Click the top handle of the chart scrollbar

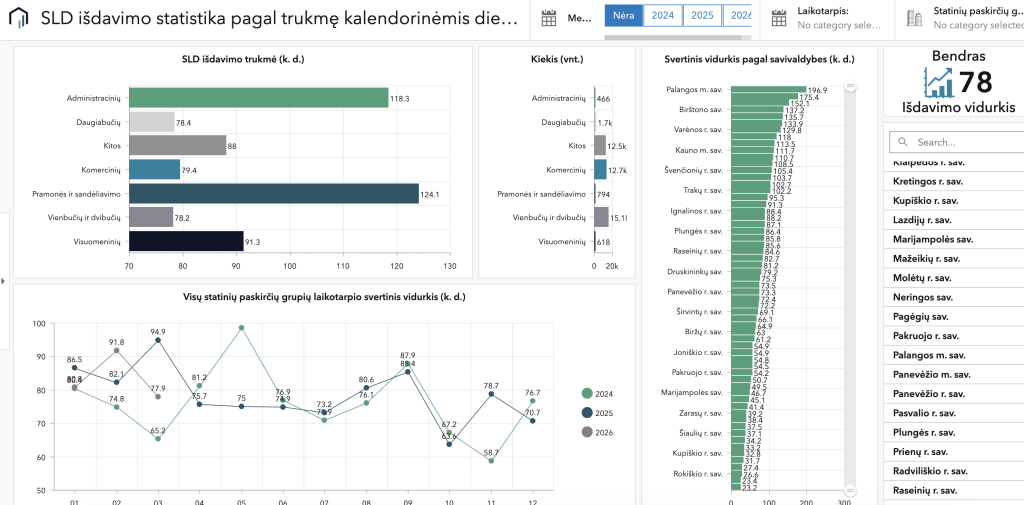(850, 88)
